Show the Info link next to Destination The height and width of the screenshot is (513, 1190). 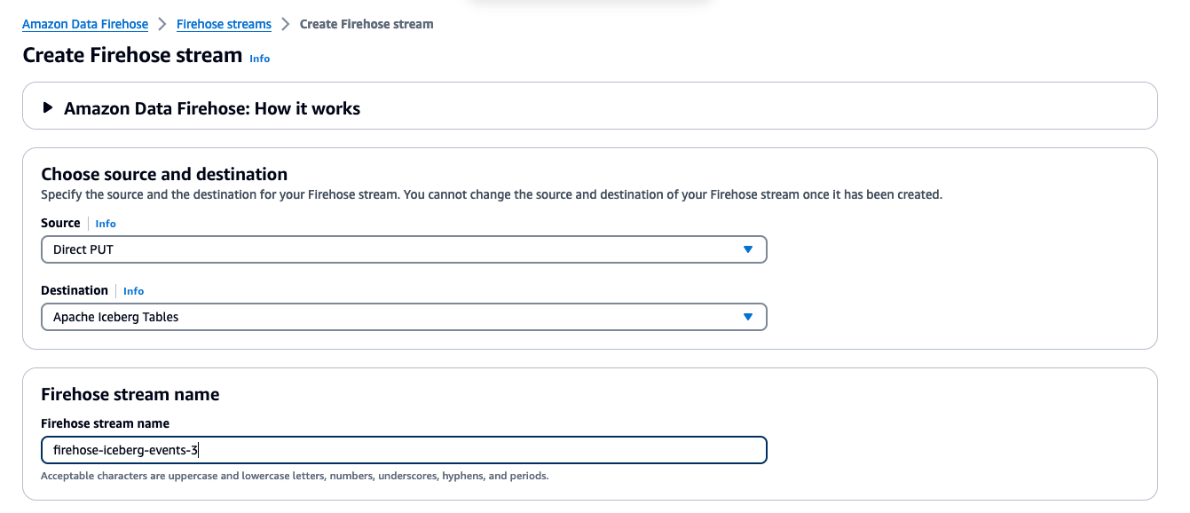134,291
